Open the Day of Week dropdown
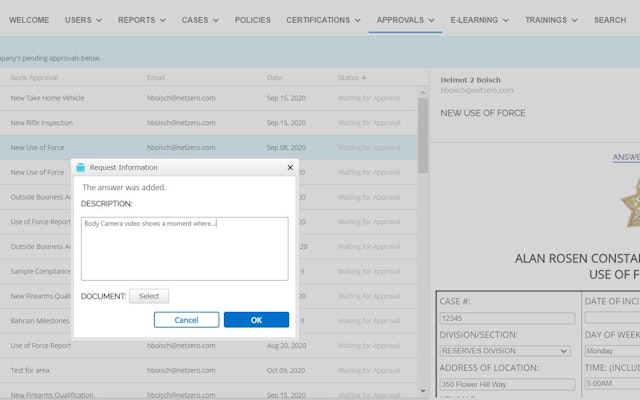Viewport: 640px width, 400px height. coord(612,351)
